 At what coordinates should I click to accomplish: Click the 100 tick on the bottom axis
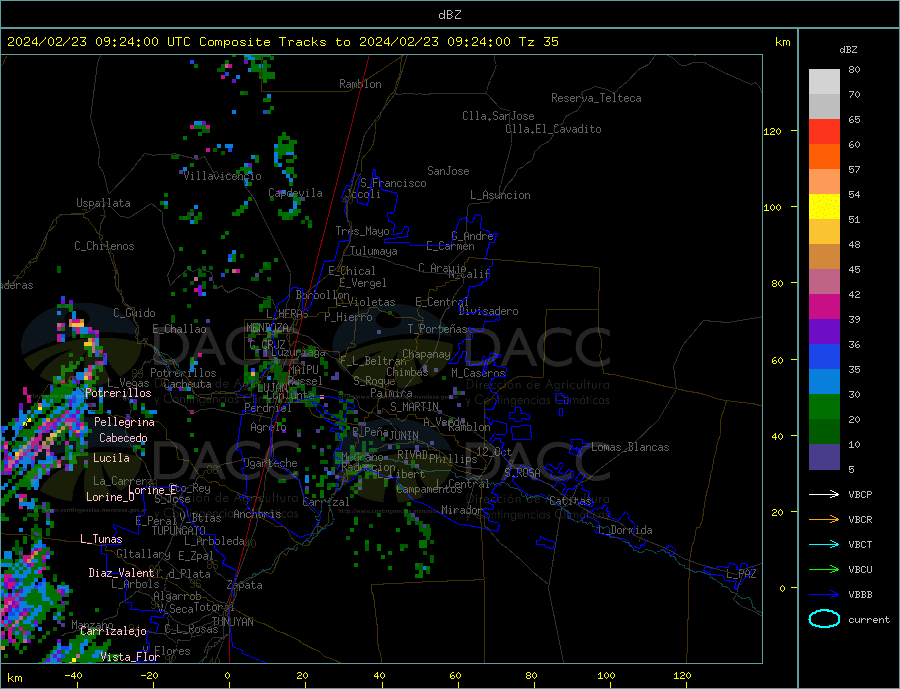click(606, 676)
